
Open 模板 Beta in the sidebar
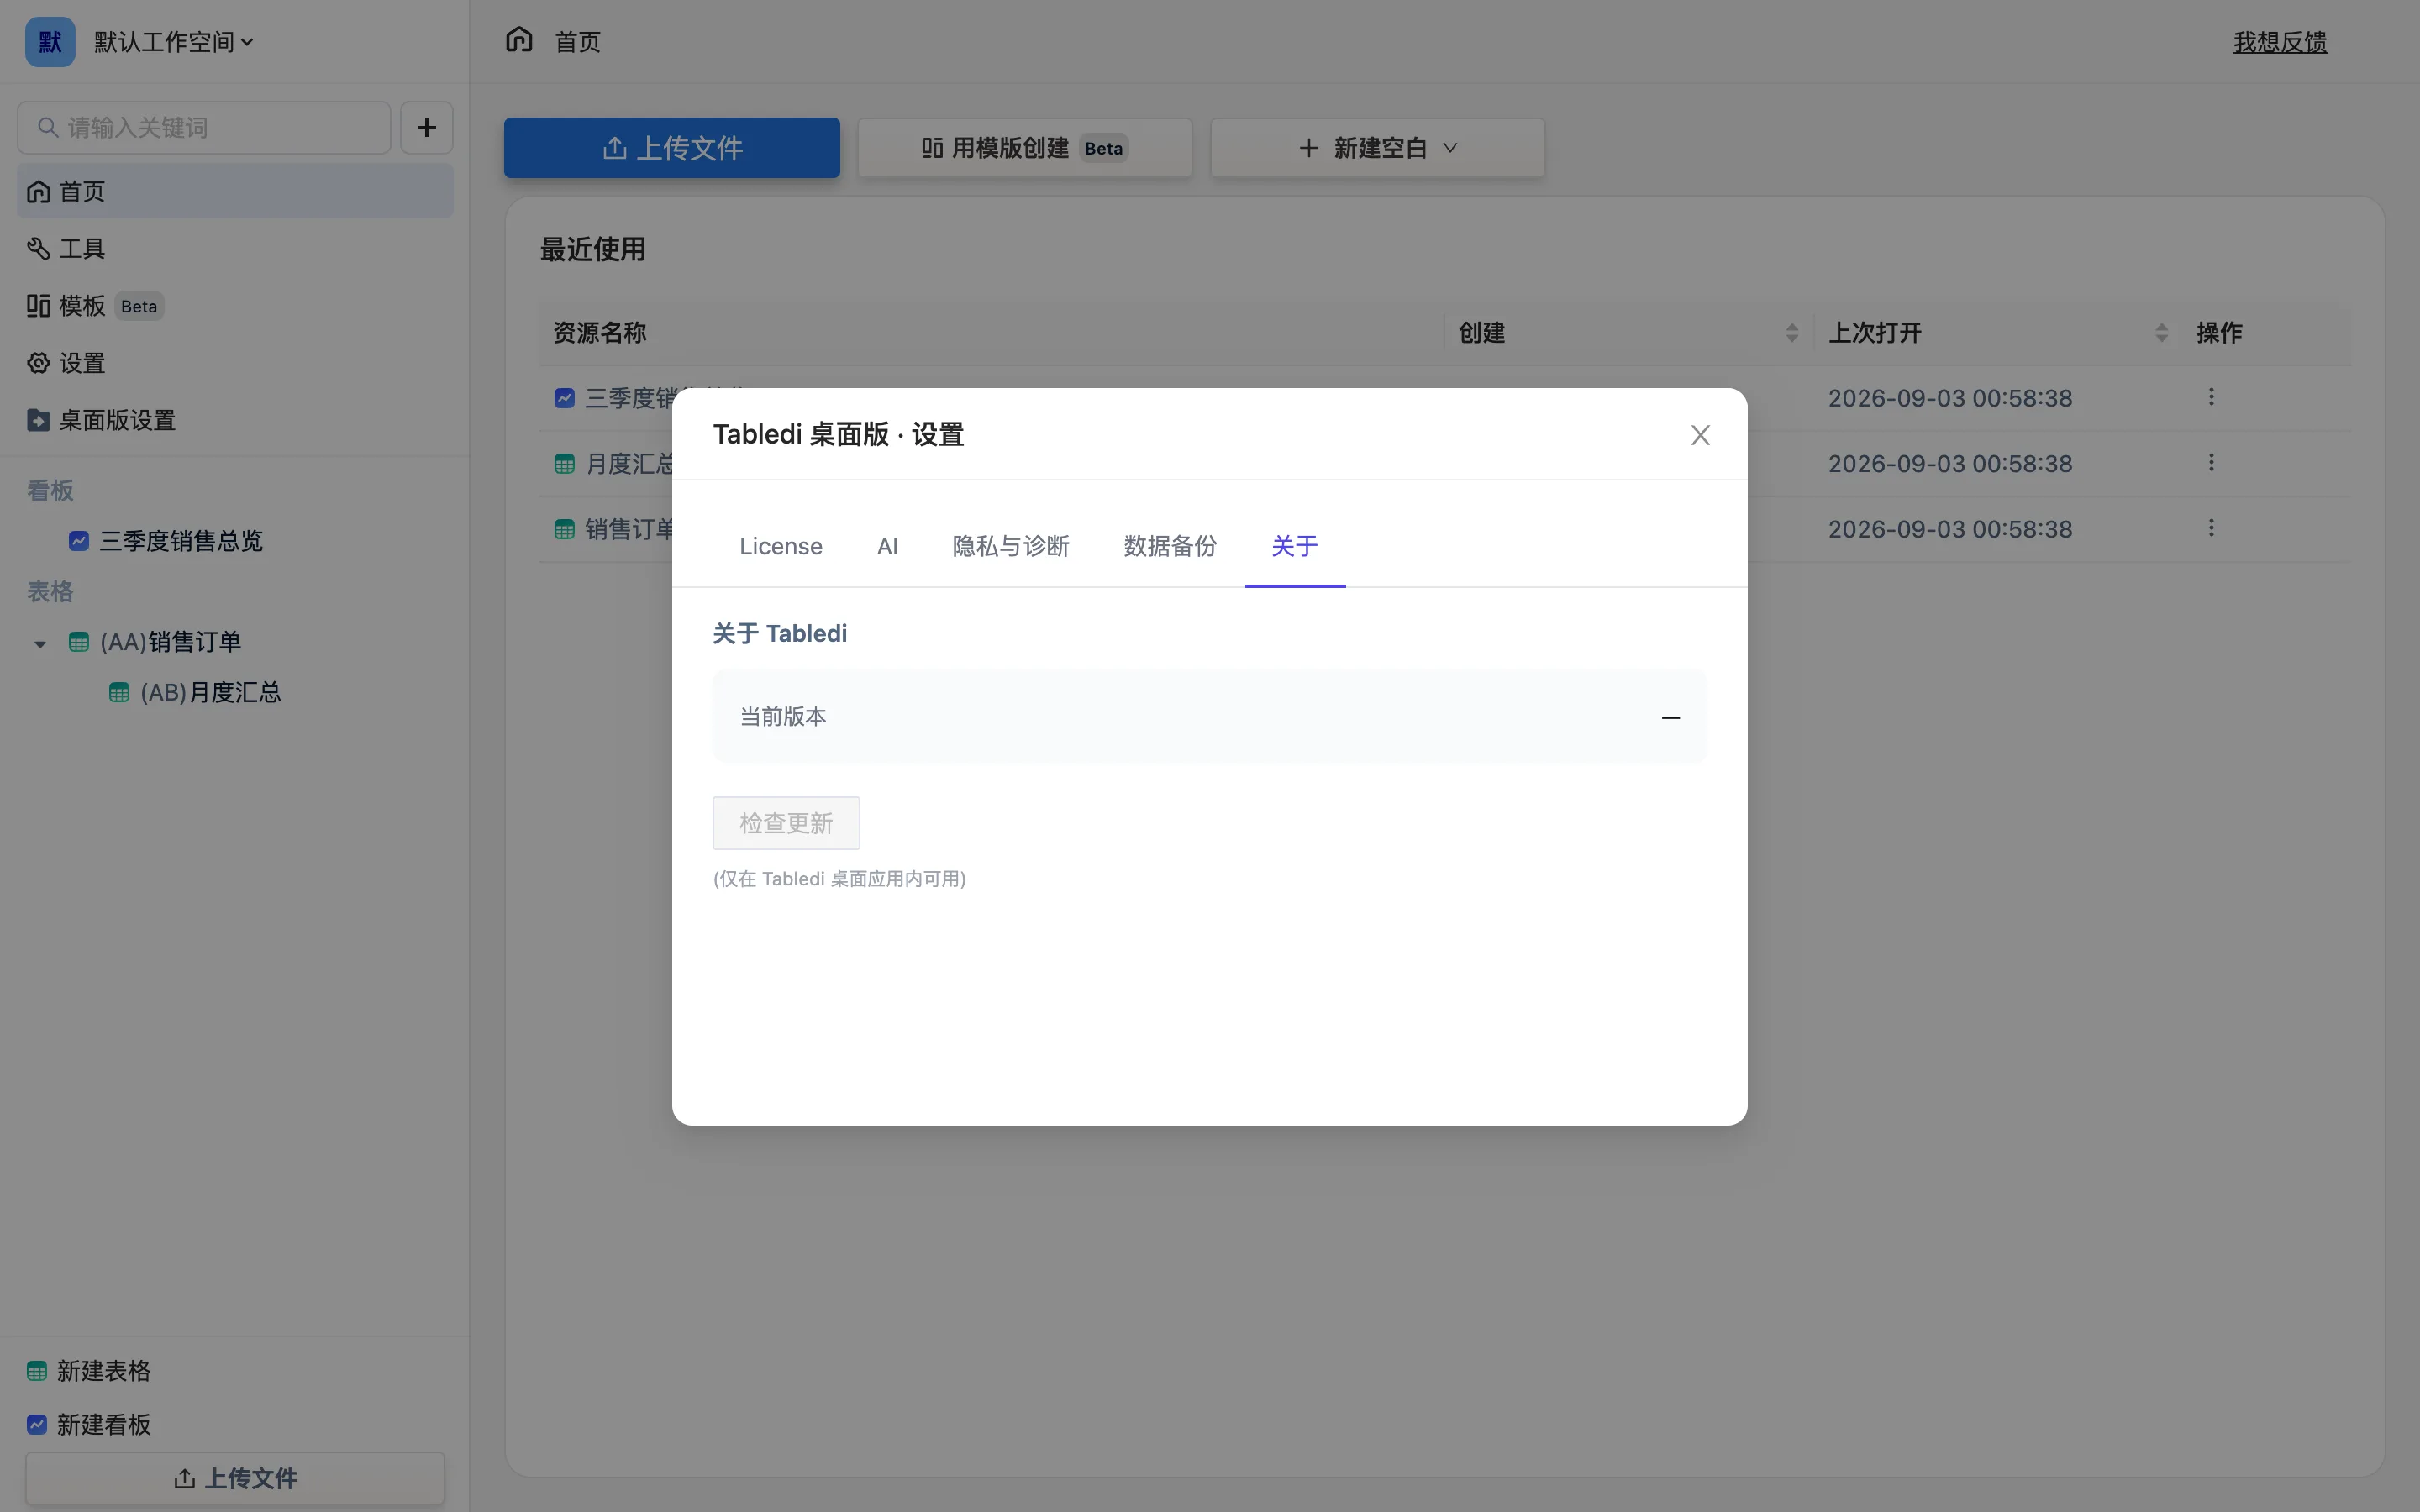pos(235,306)
